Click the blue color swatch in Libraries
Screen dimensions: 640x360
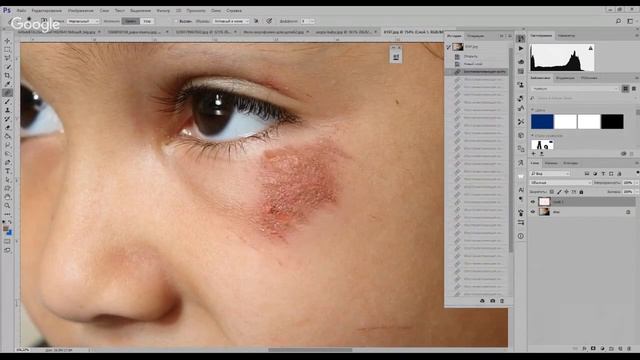542,122
